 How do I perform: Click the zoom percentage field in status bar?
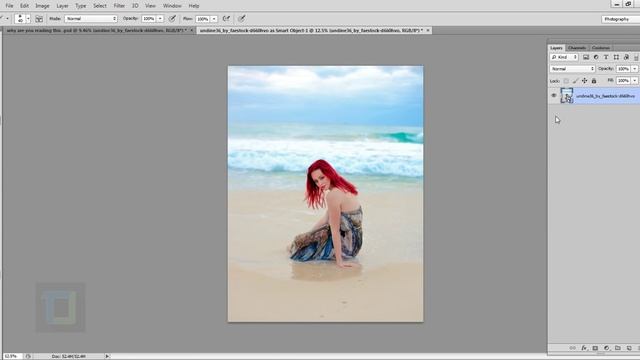12,356
